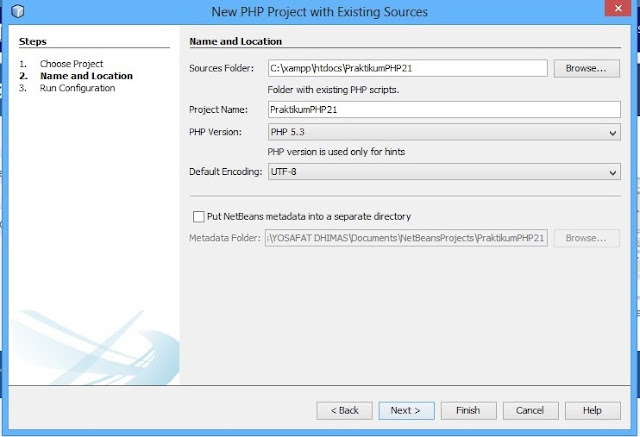Click the Project Name label

coord(218,110)
